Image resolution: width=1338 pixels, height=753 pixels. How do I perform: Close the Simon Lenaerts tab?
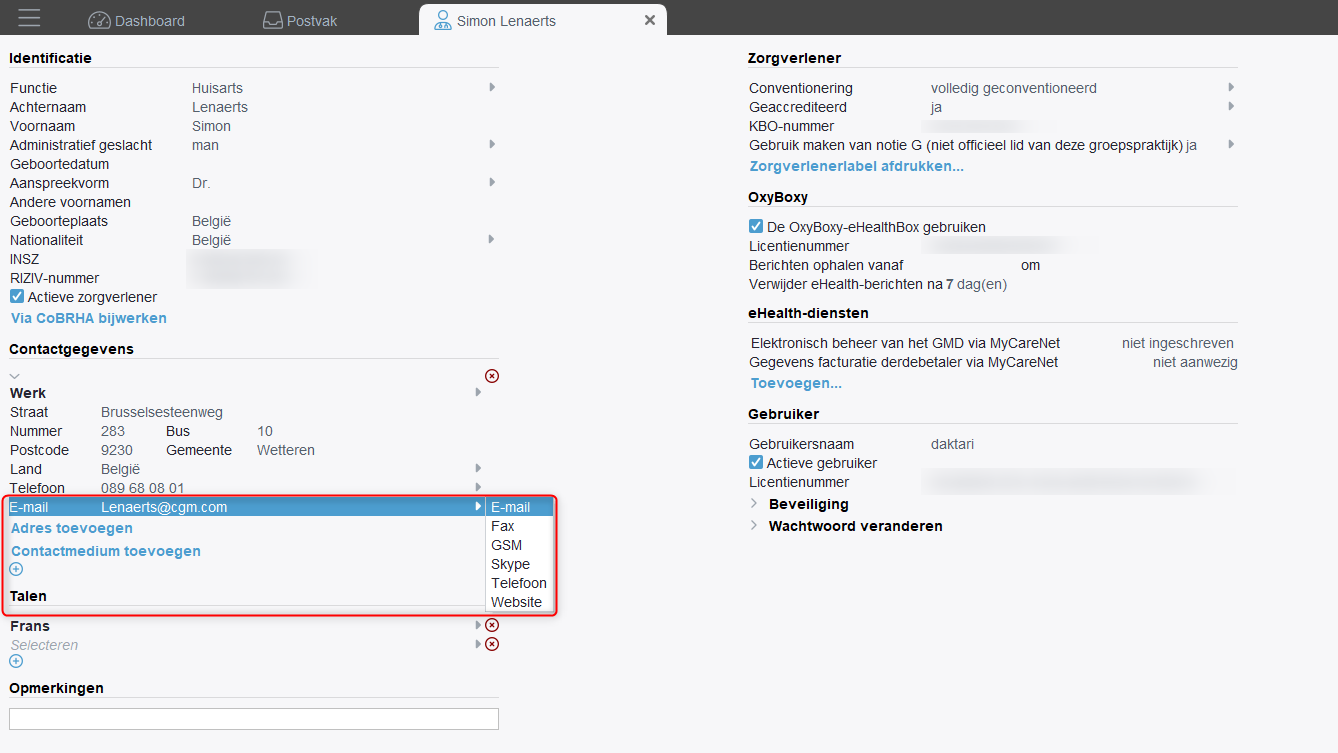pos(650,20)
